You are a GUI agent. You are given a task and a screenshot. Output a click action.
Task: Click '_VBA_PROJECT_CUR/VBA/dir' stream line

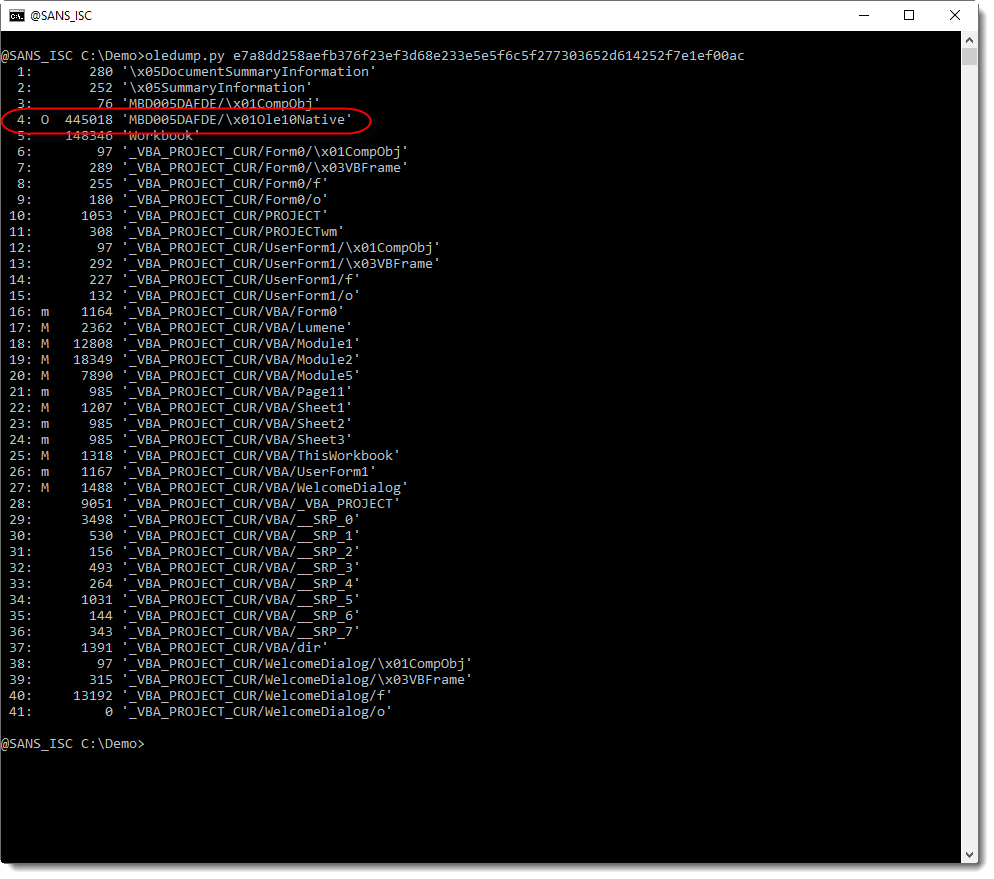[x=169, y=648]
